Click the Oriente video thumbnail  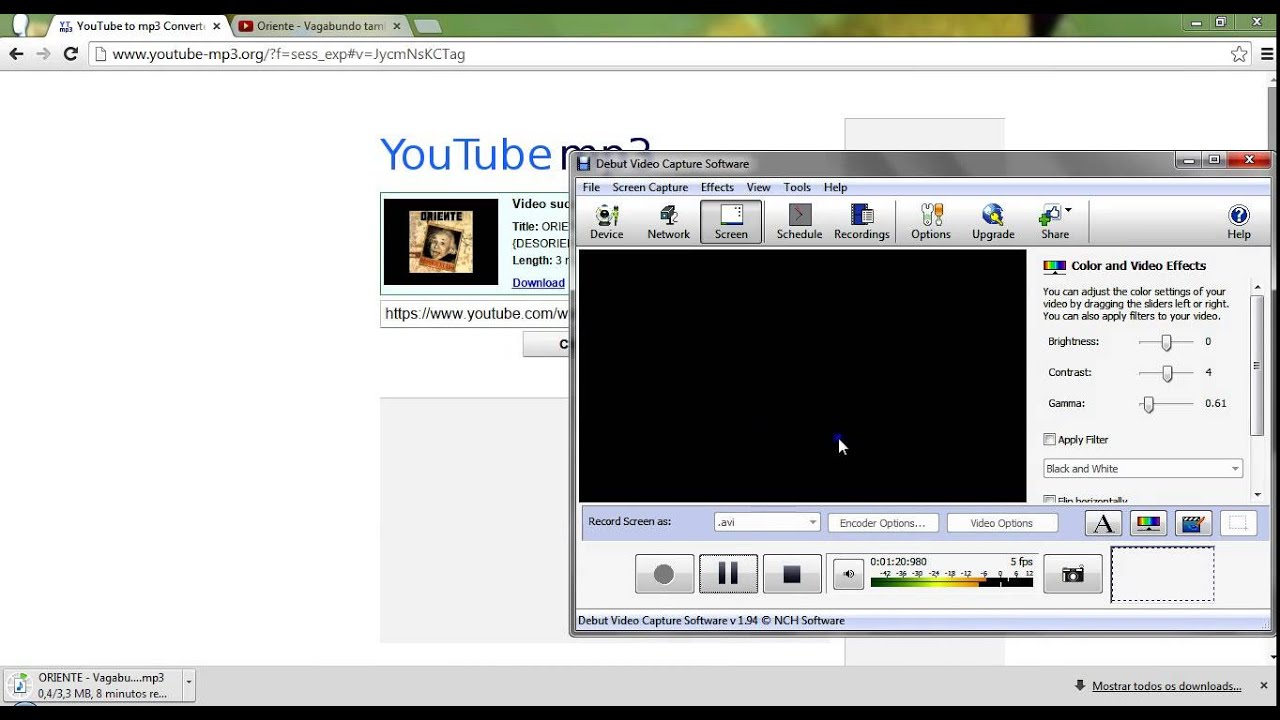441,241
